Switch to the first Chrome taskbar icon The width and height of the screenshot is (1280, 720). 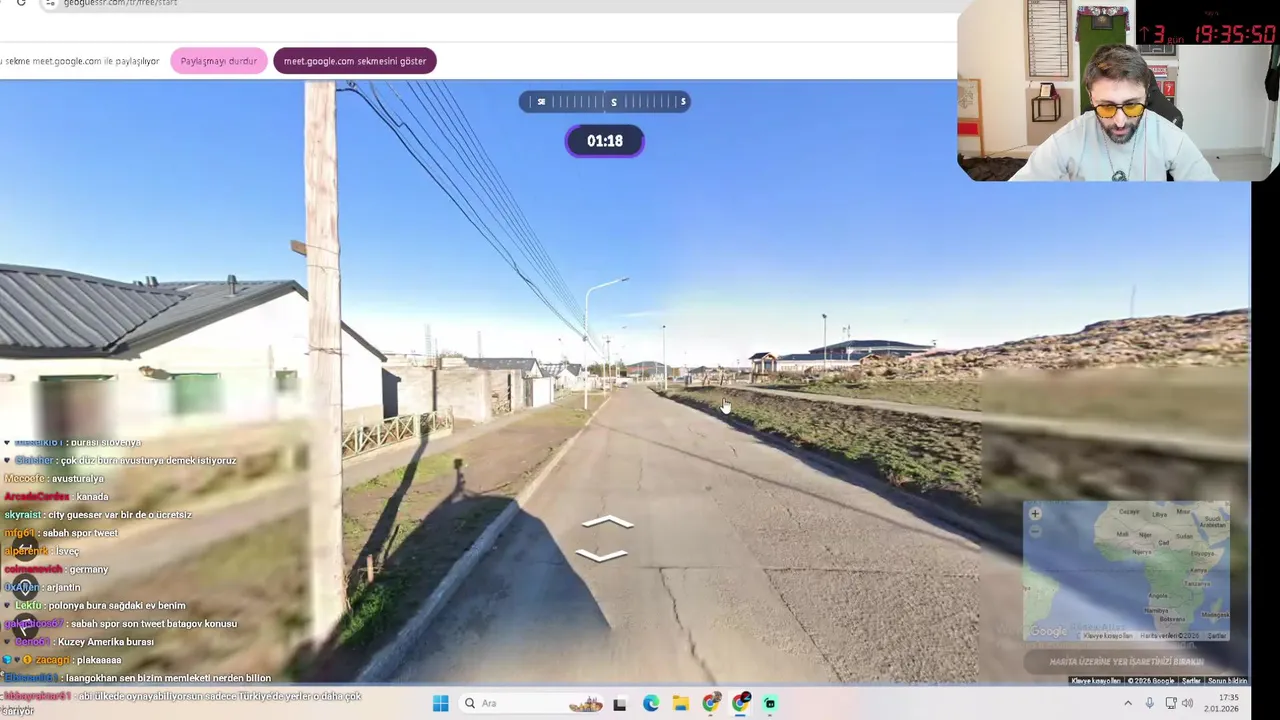(x=711, y=703)
